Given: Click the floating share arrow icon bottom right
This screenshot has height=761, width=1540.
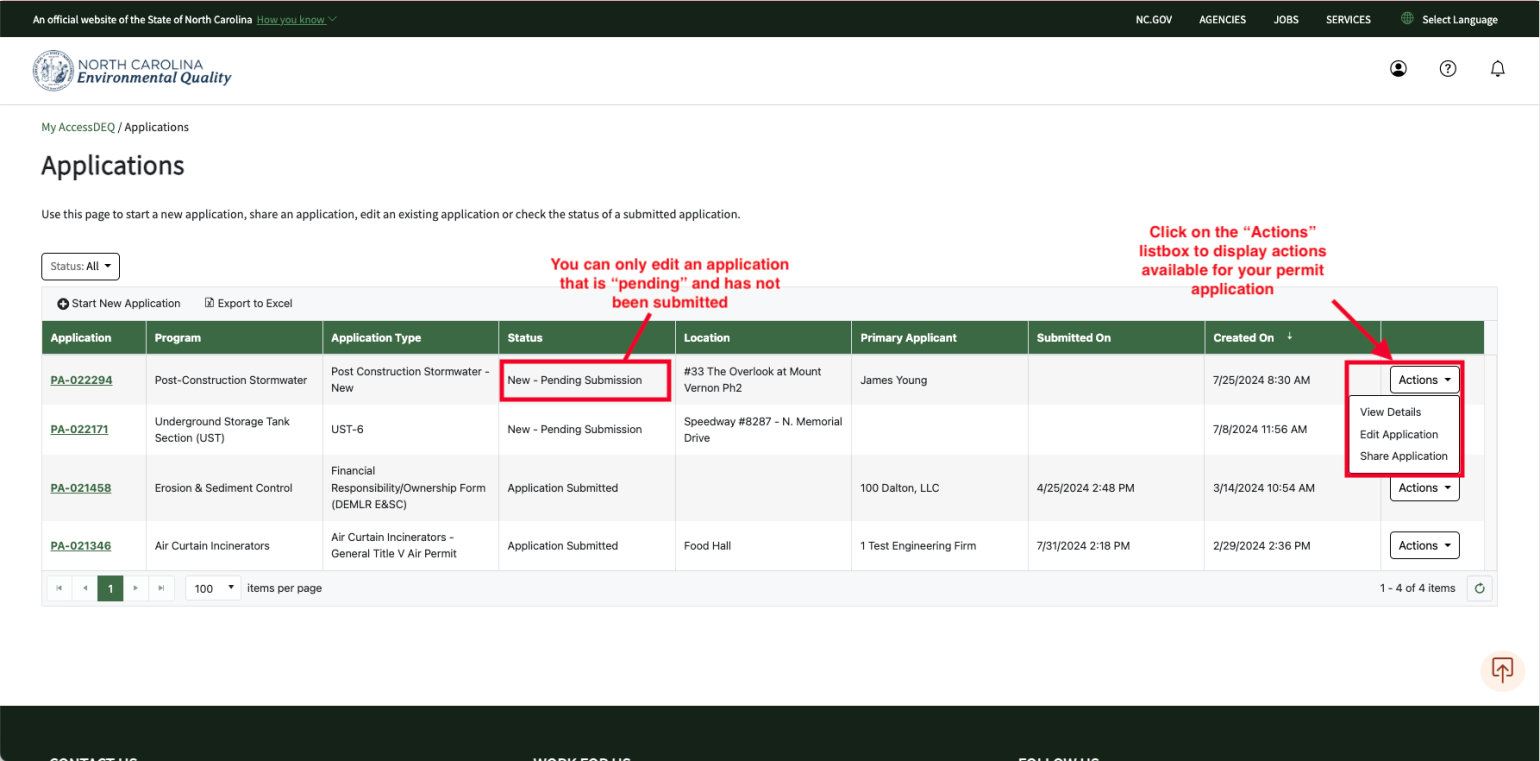Looking at the screenshot, I should pos(1502,670).
